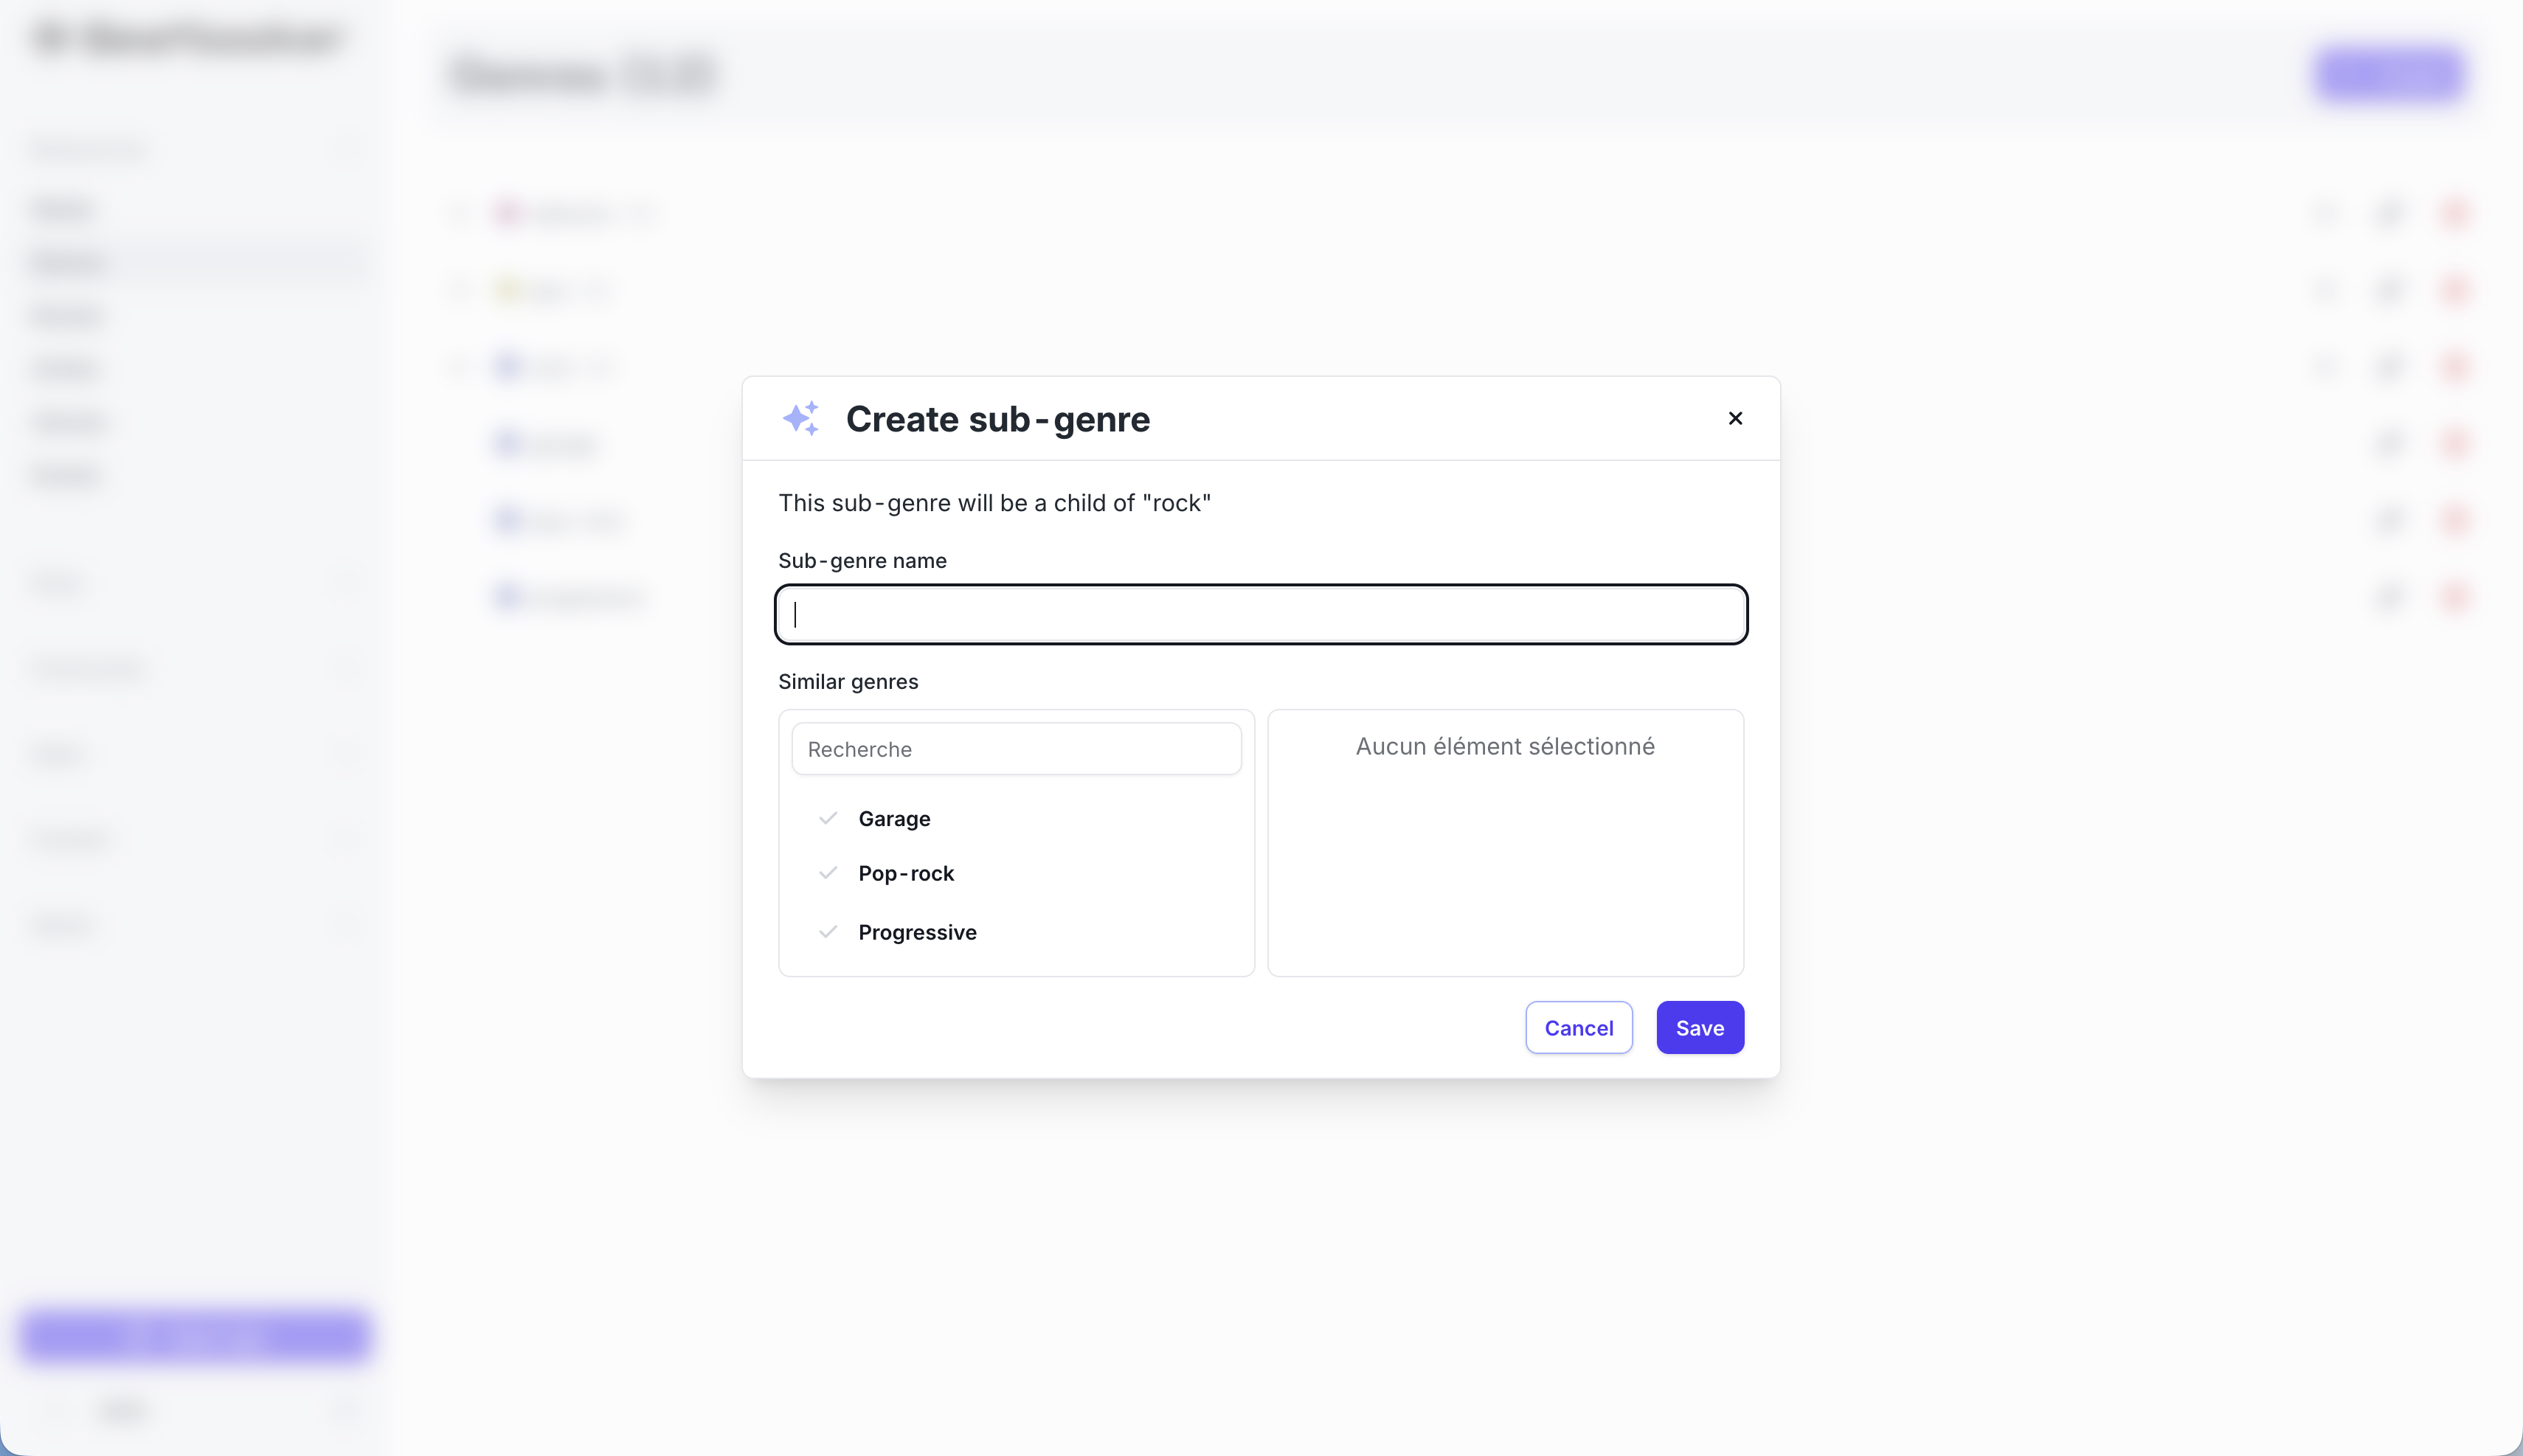Click the 'Sub-genre name' field label
Image resolution: width=2523 pixels, height=1456 pixels.
pyautogui.click(x=862, y=561)
